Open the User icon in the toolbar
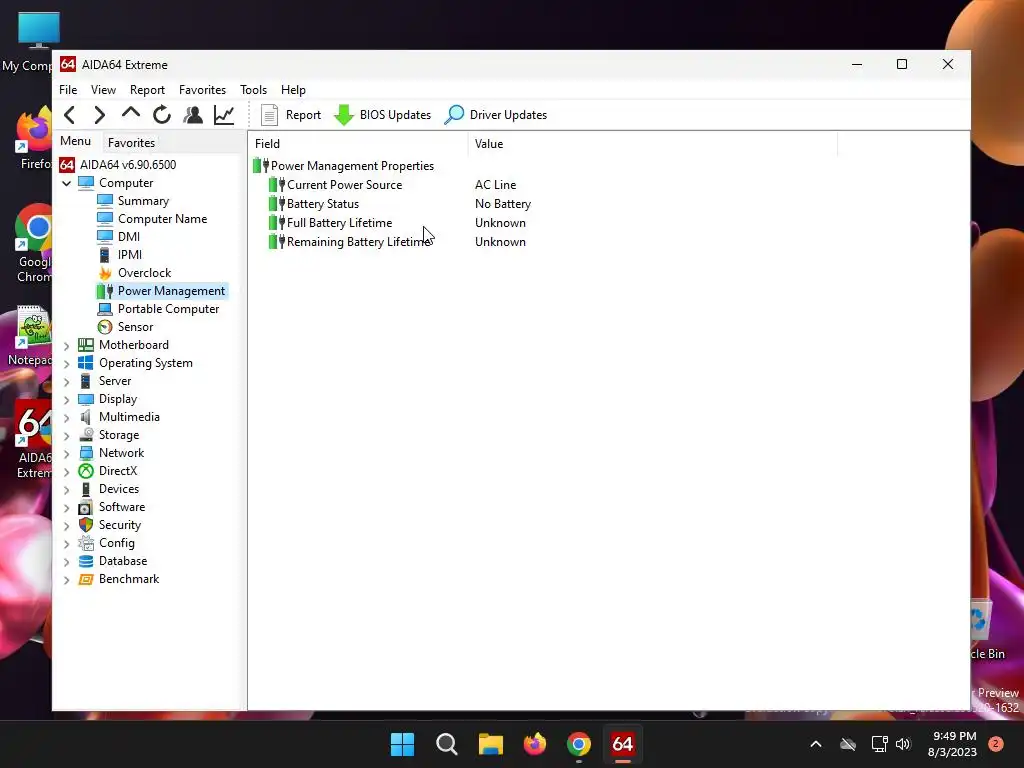This screenshot has width=1024, height=768. tap(193, 115)
